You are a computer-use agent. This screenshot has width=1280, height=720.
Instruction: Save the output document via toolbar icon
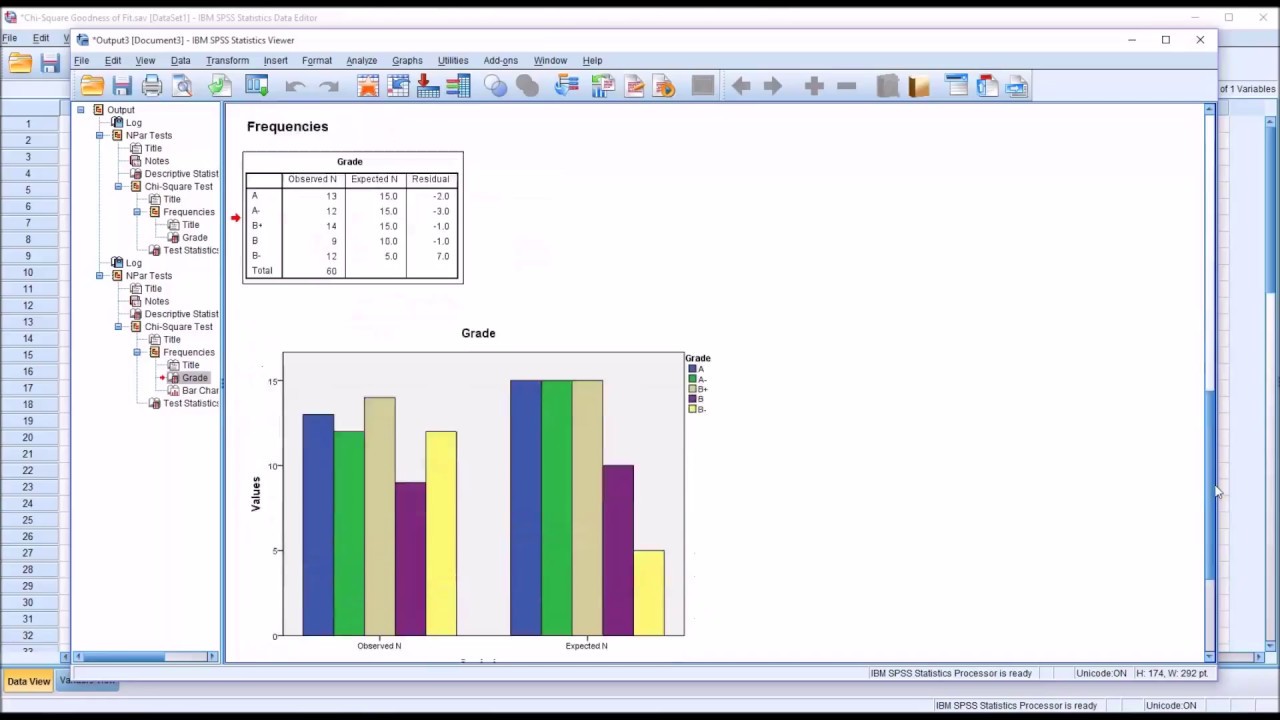pyautogui.click(x=122, y=86)
